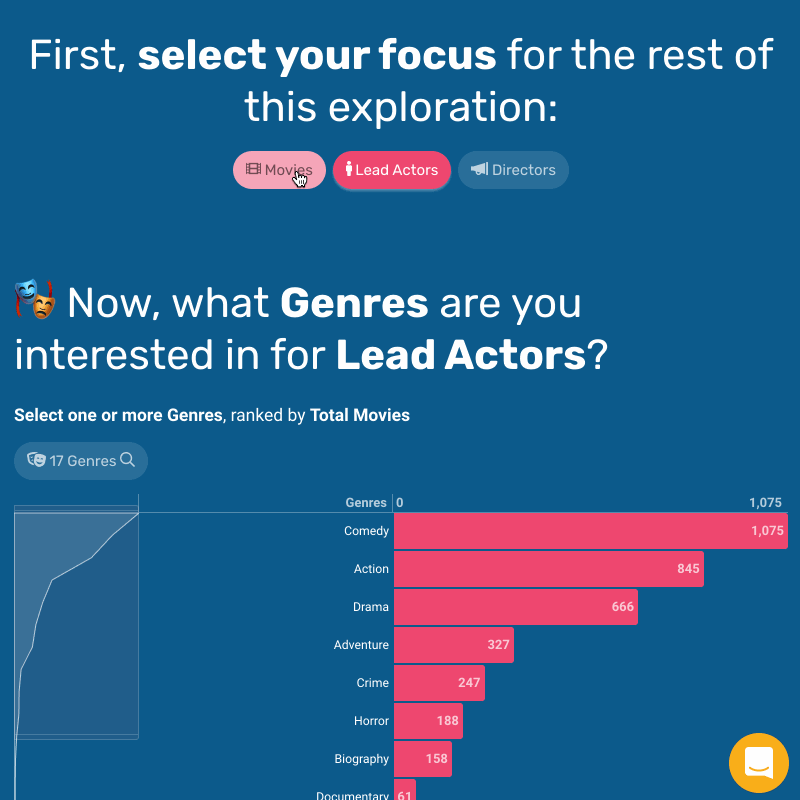The height and width of the screenshot is (800, 800).
Task: Select the Crime genre bar
Action: (439, 683)
